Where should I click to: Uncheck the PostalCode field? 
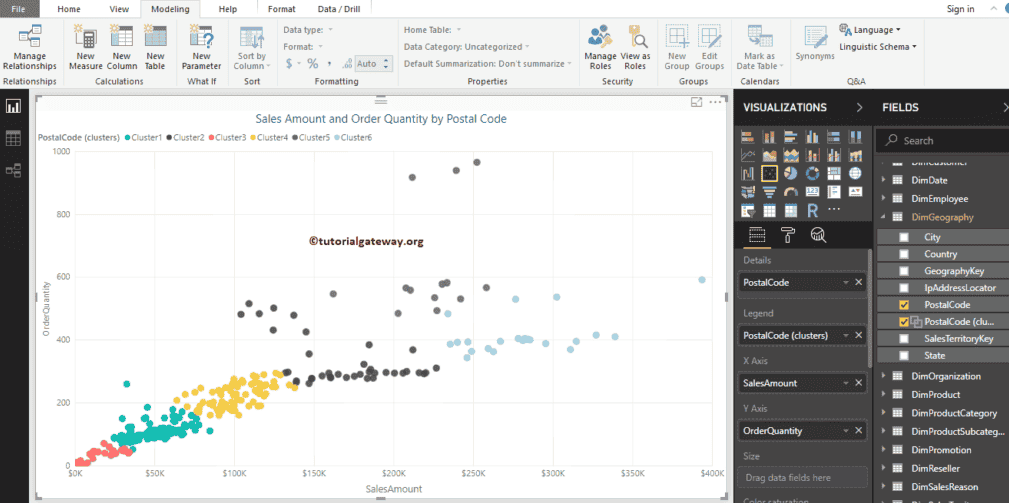[x=904, y=304]
